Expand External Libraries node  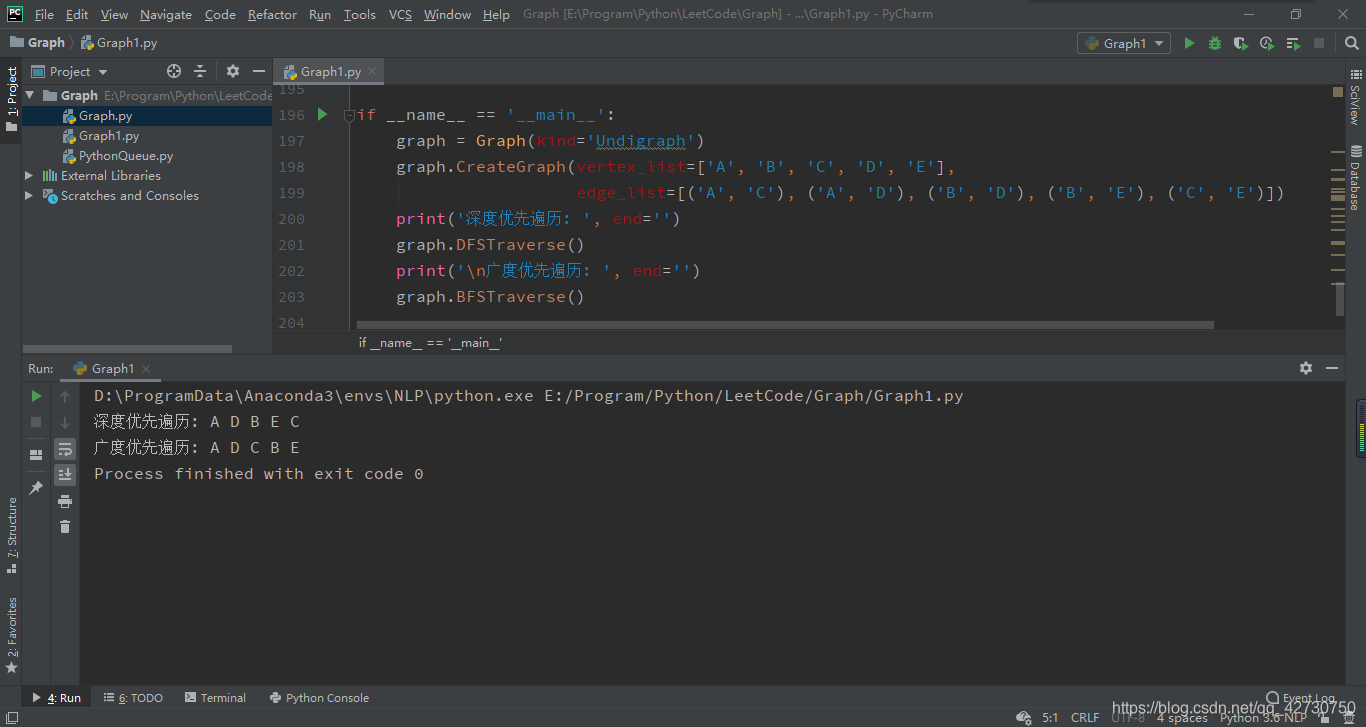tap(29, 176)
